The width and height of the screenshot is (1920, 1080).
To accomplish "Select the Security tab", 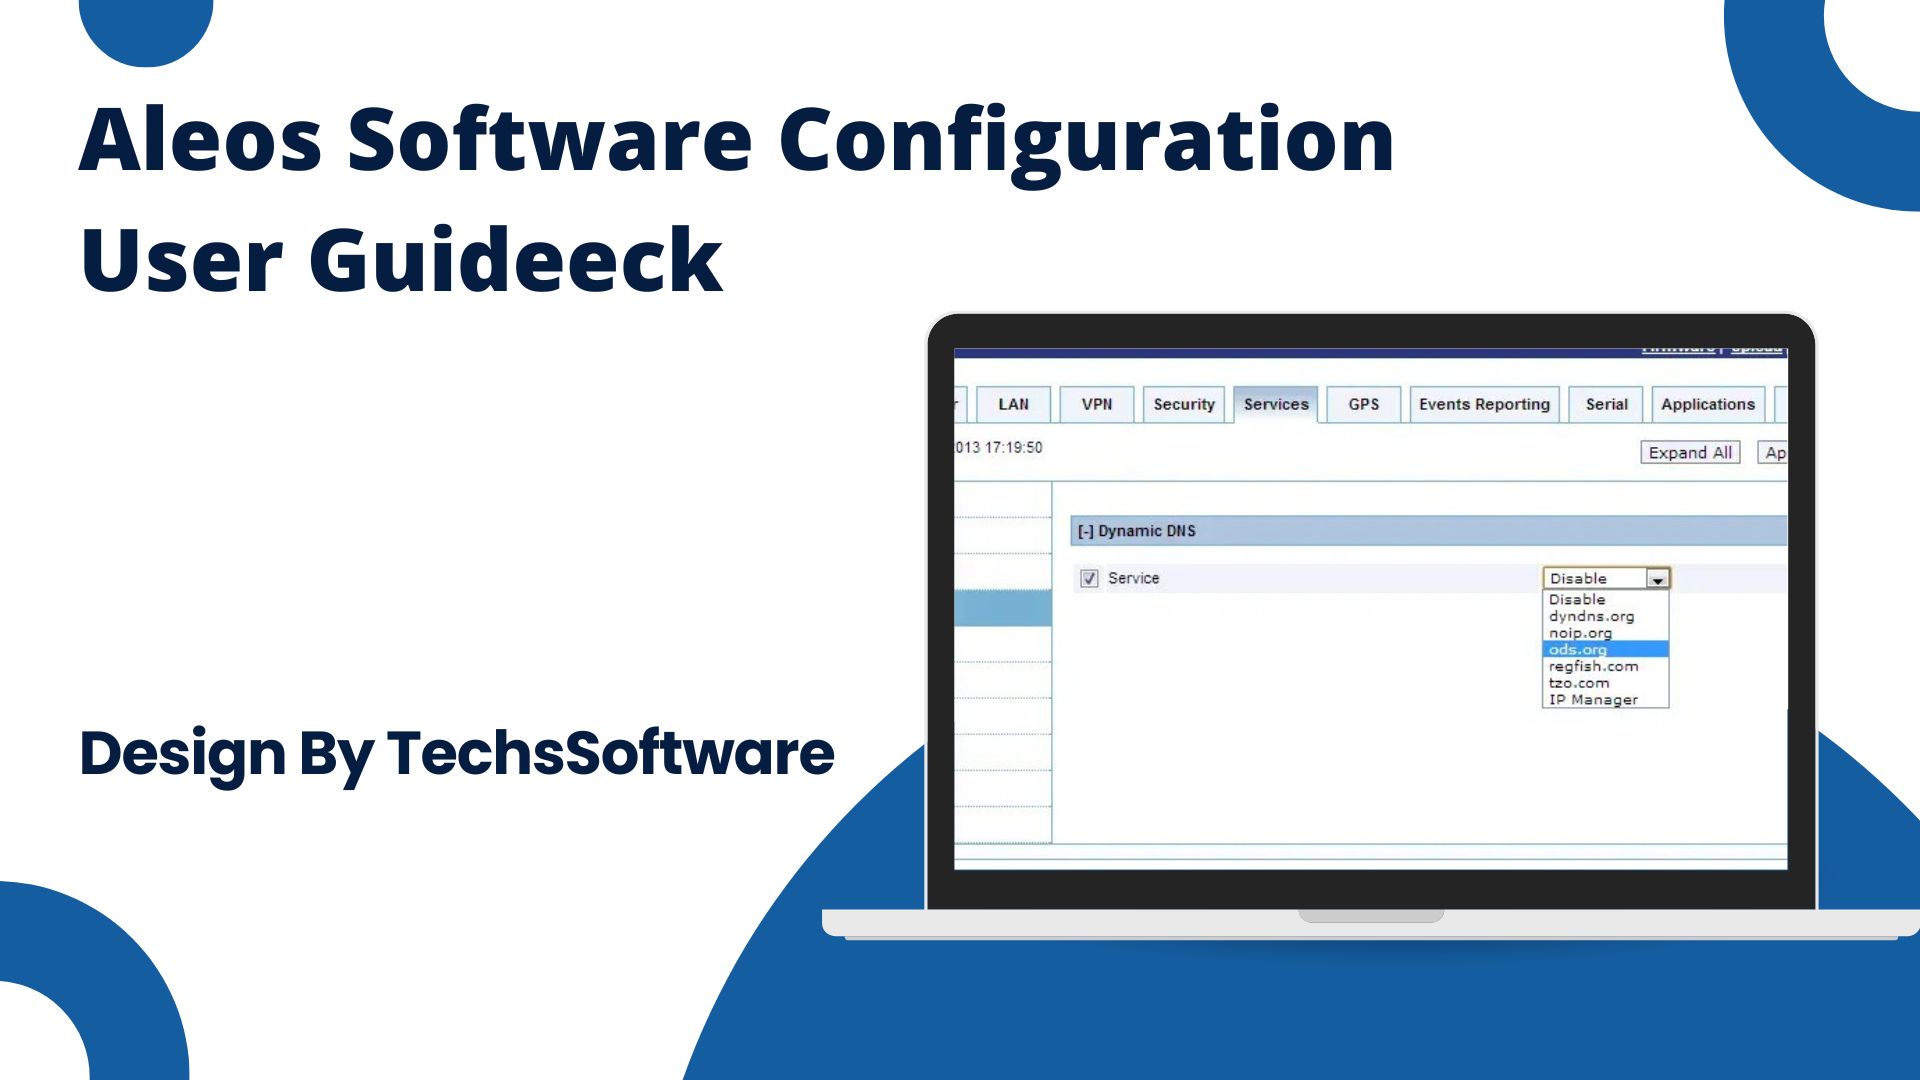I will pyautogui.click(x=1183, y=404).
